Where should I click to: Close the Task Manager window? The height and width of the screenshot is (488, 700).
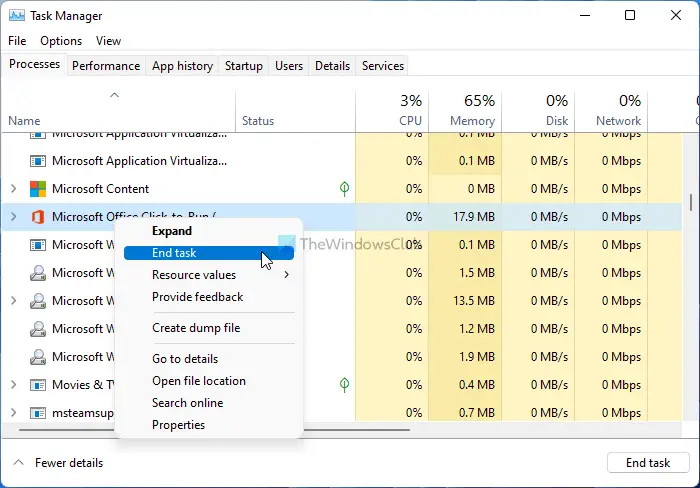point(676,16)
